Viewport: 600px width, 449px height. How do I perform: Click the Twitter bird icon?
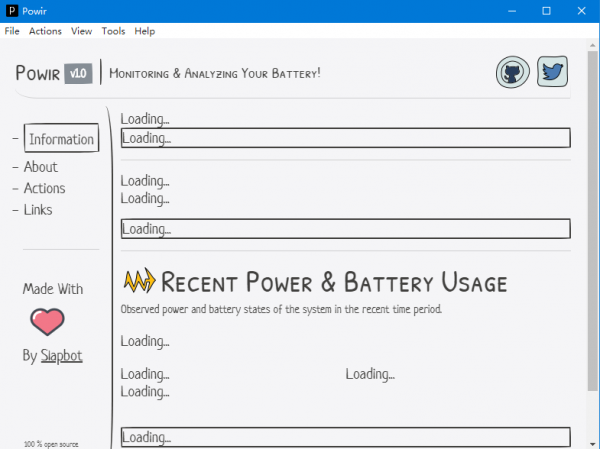pos(553,72)
